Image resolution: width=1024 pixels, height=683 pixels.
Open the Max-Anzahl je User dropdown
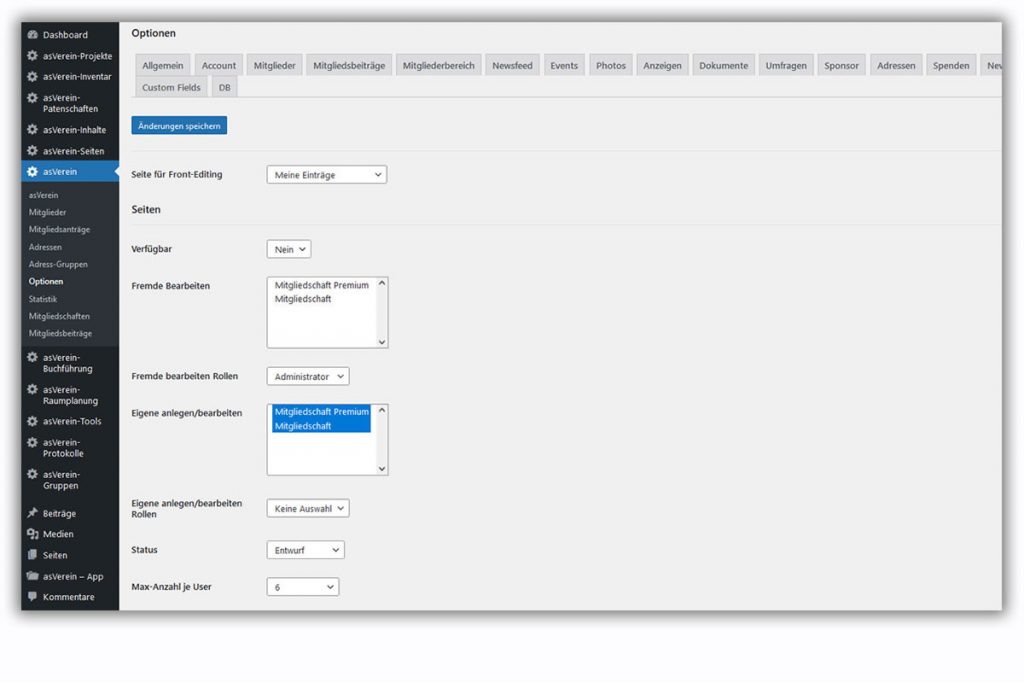coord(302,587)
